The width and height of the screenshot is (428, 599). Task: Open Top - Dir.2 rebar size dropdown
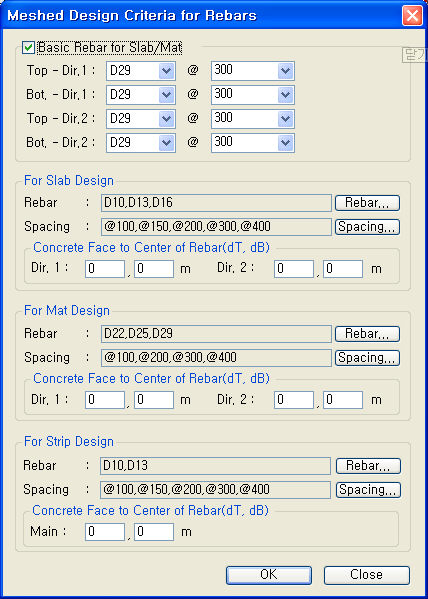click(141, 119)
